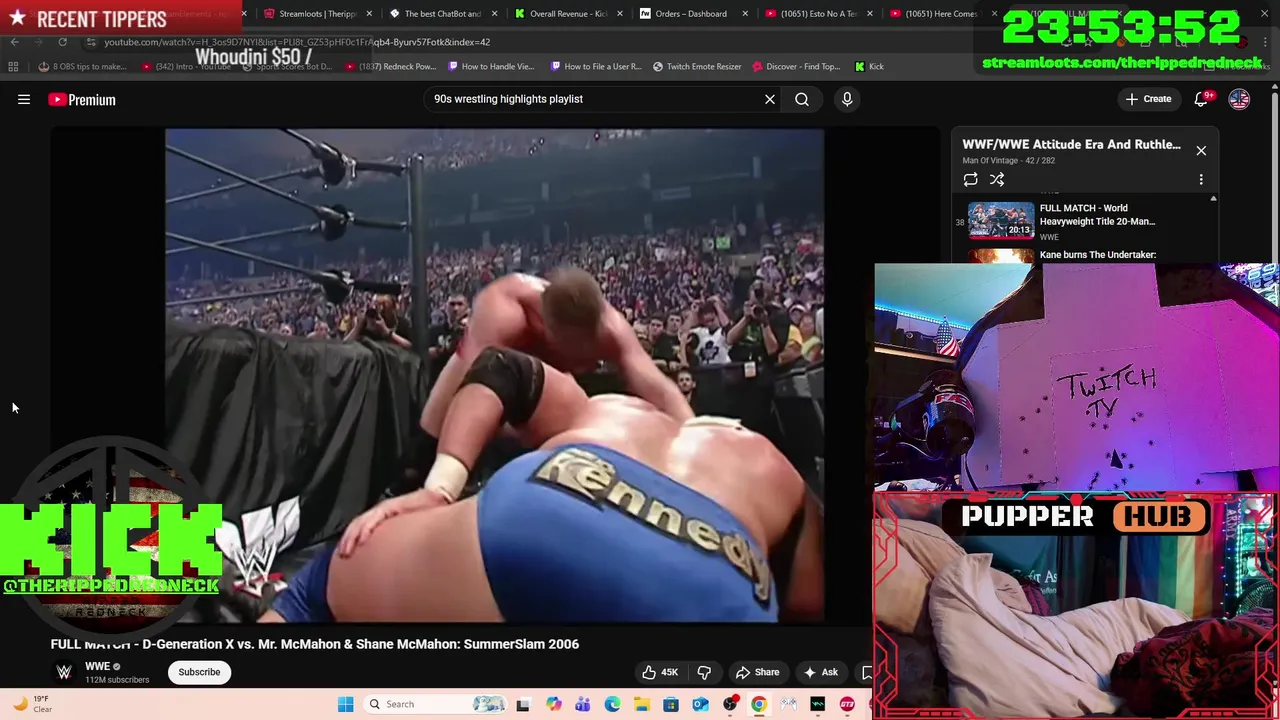Open Microsoft Teams from the taskbar
Image resolution: width=1280 pixels, height=720 pixels.
point(582,704)
